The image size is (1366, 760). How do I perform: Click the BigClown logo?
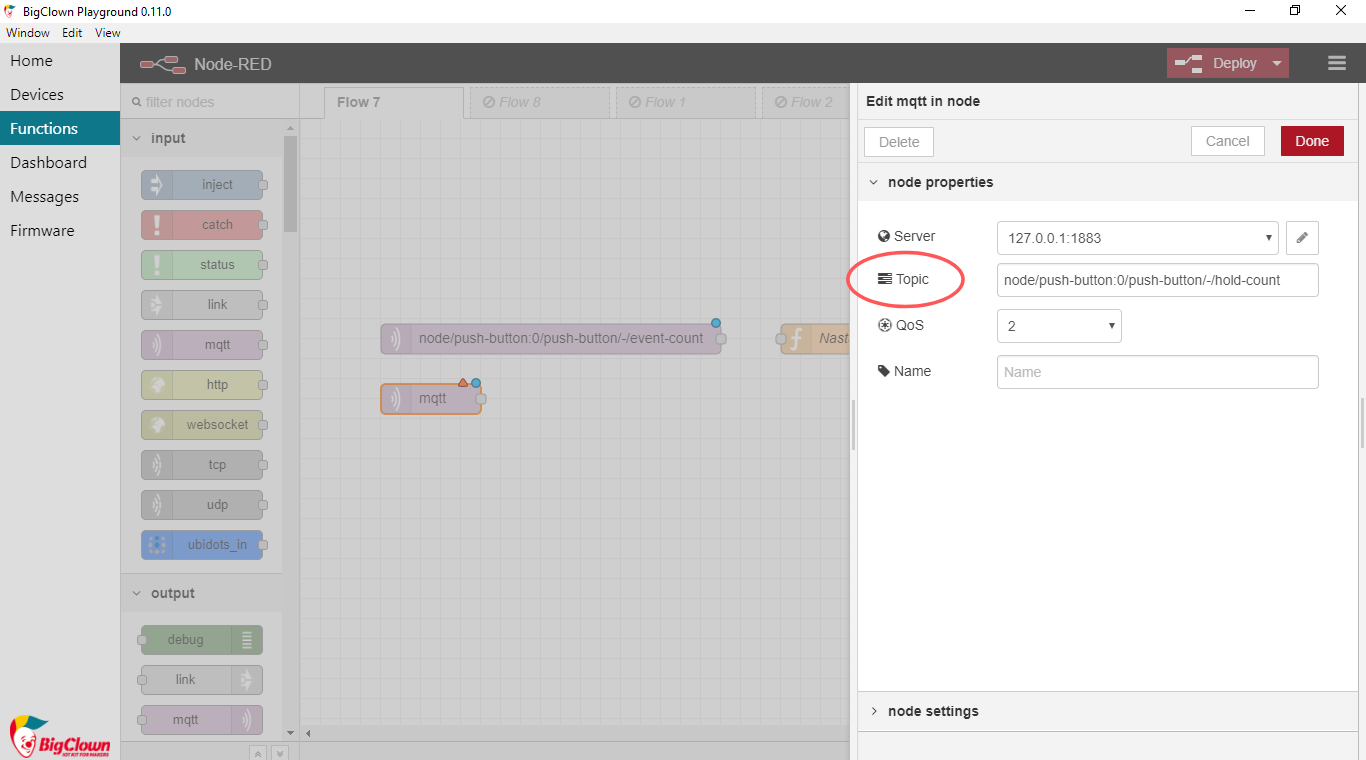click(x=59, y=737)
